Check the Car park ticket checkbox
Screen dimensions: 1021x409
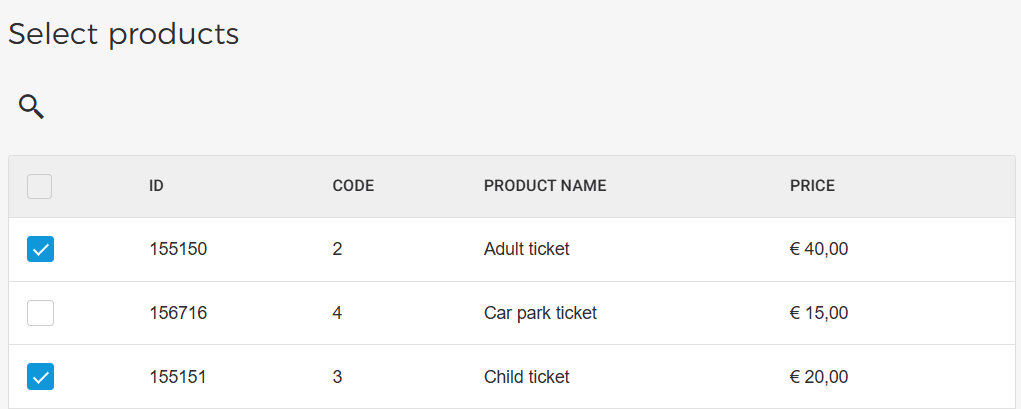point(40,313)
